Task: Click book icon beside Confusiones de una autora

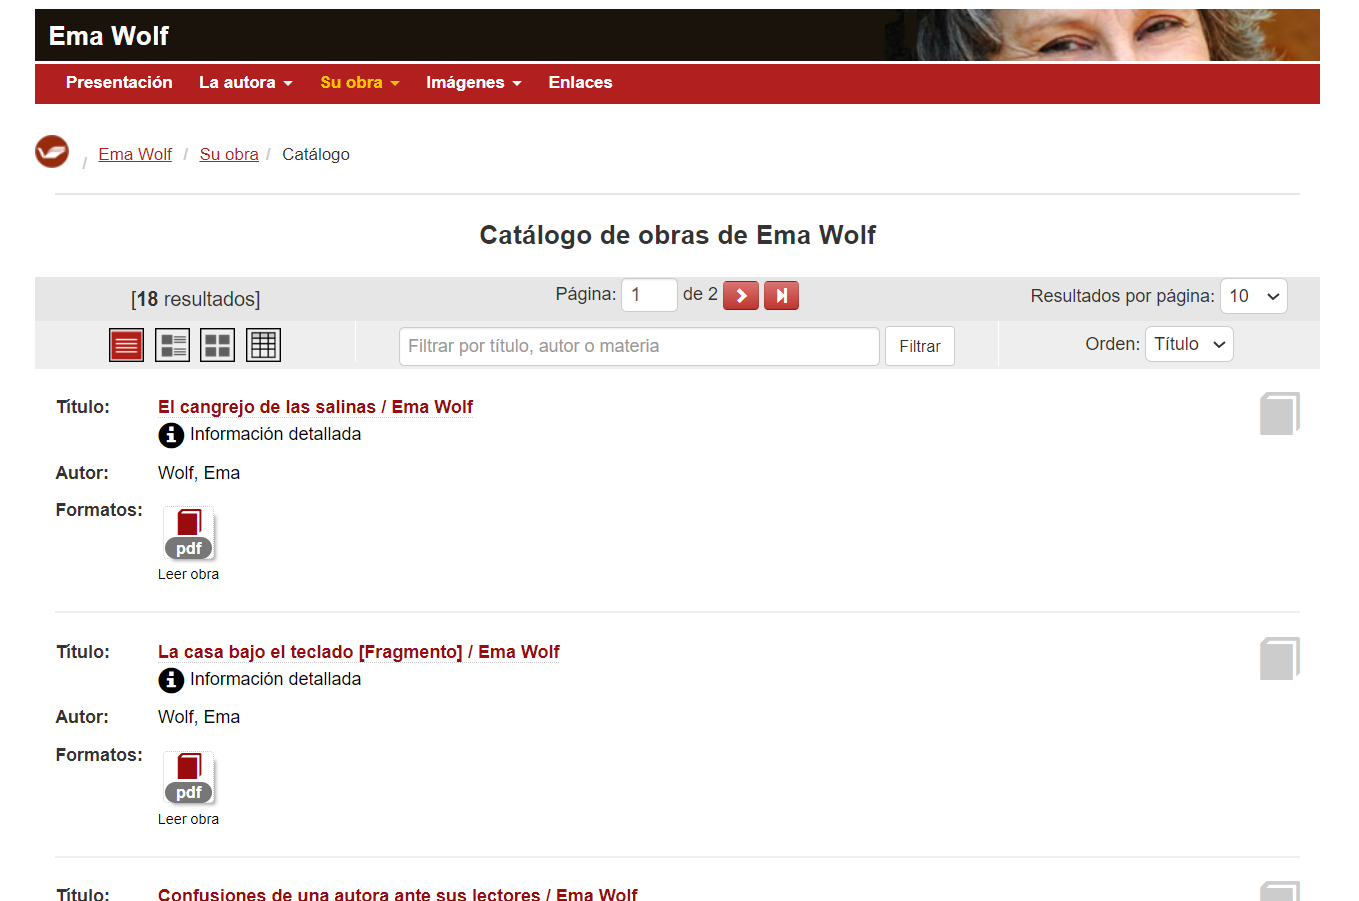Action: click(1279, 891)
